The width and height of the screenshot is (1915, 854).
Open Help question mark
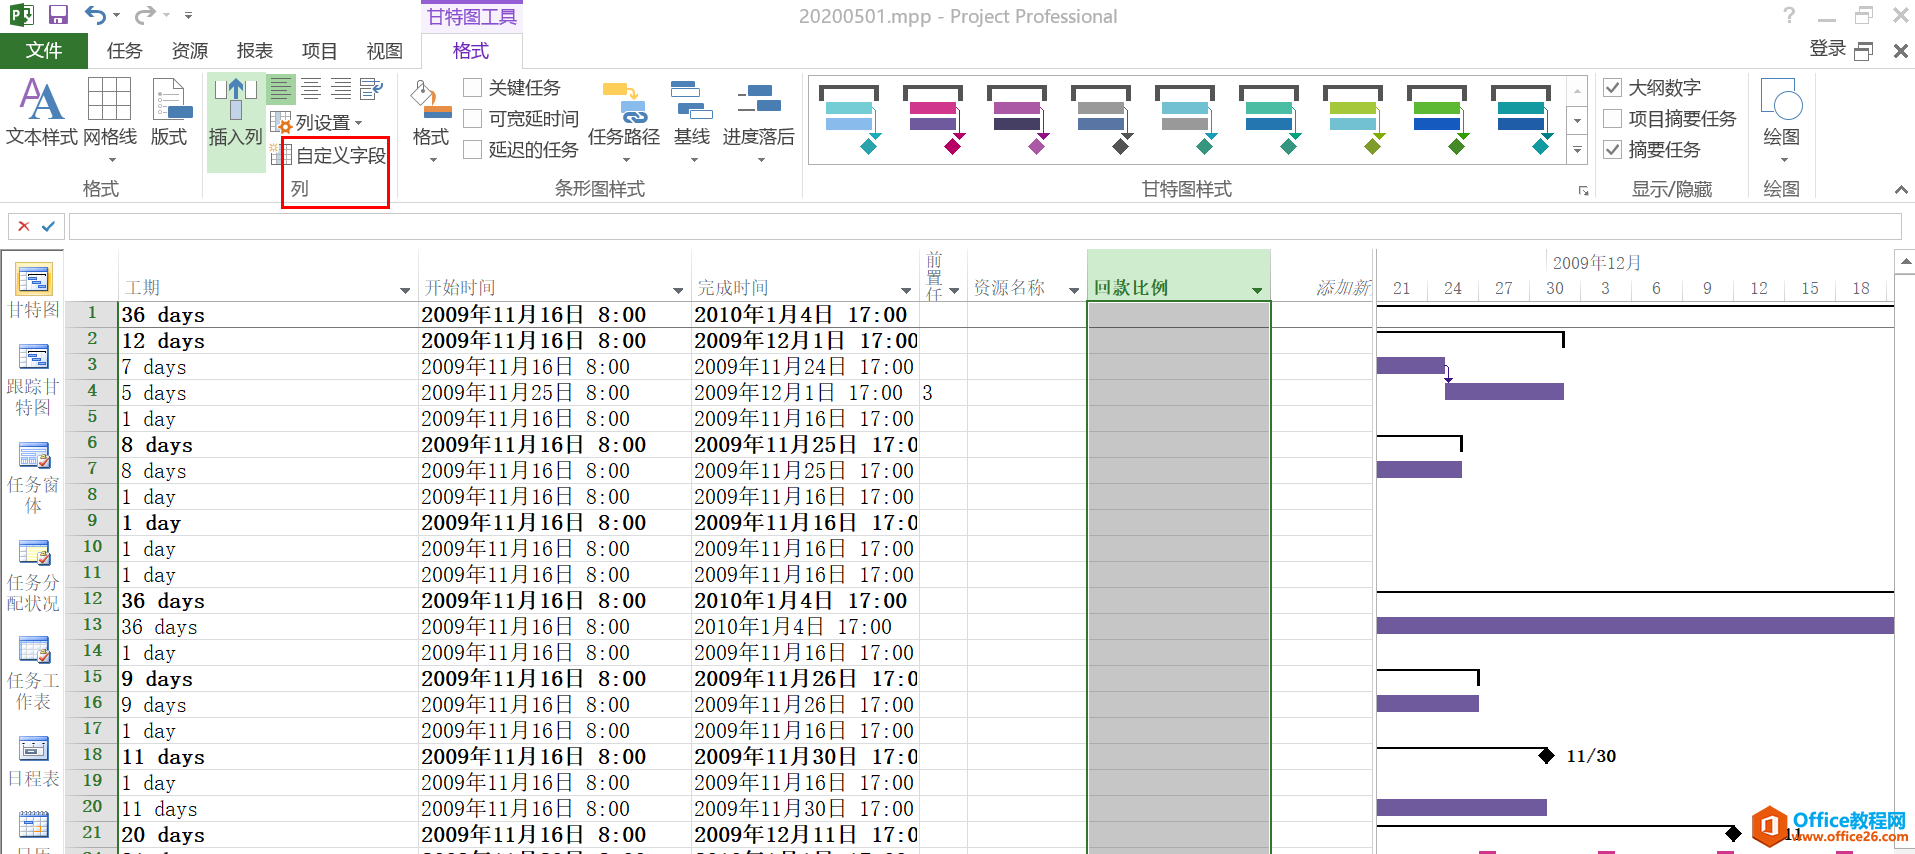click(1789, 15)
